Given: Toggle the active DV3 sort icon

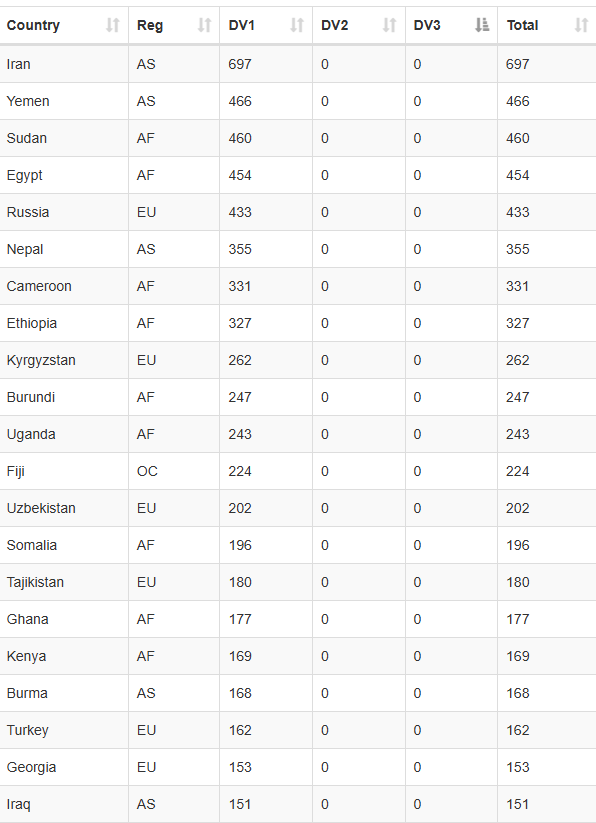Looking at the screenshot, I should [482, 25].
